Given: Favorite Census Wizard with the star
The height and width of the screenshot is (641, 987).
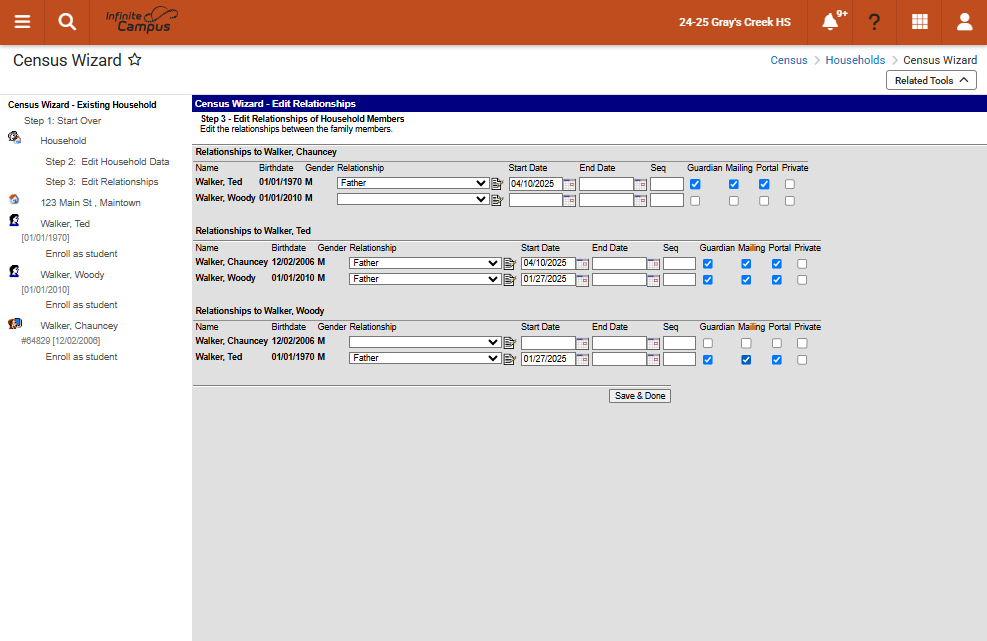Looking at the screenshot, I should click(x=135, y=60).
